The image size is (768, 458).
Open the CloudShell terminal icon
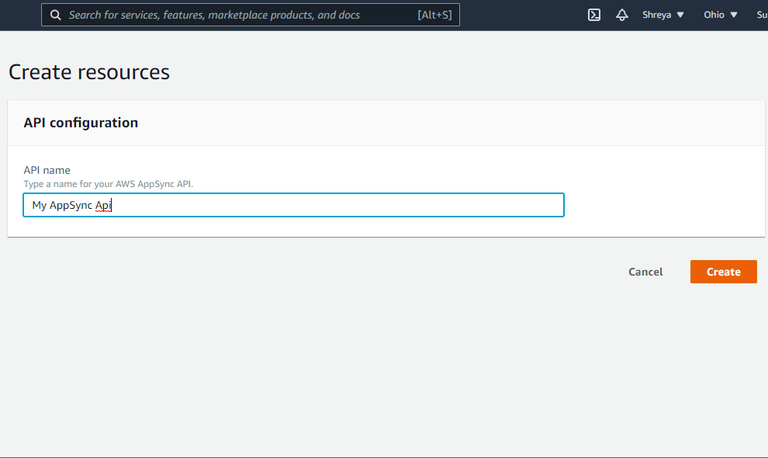[x=594, y=15]
